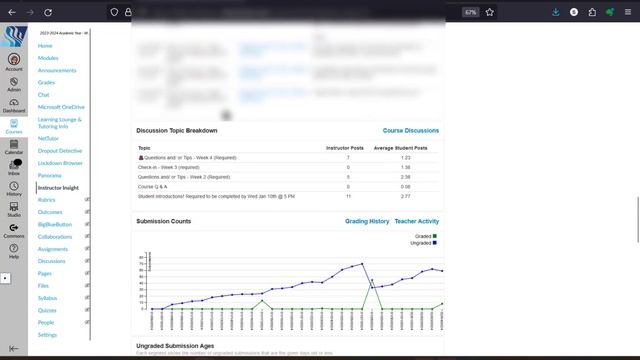
Task: Open the Grading History link
Action: pyautogui.click(x=367, y=221)
